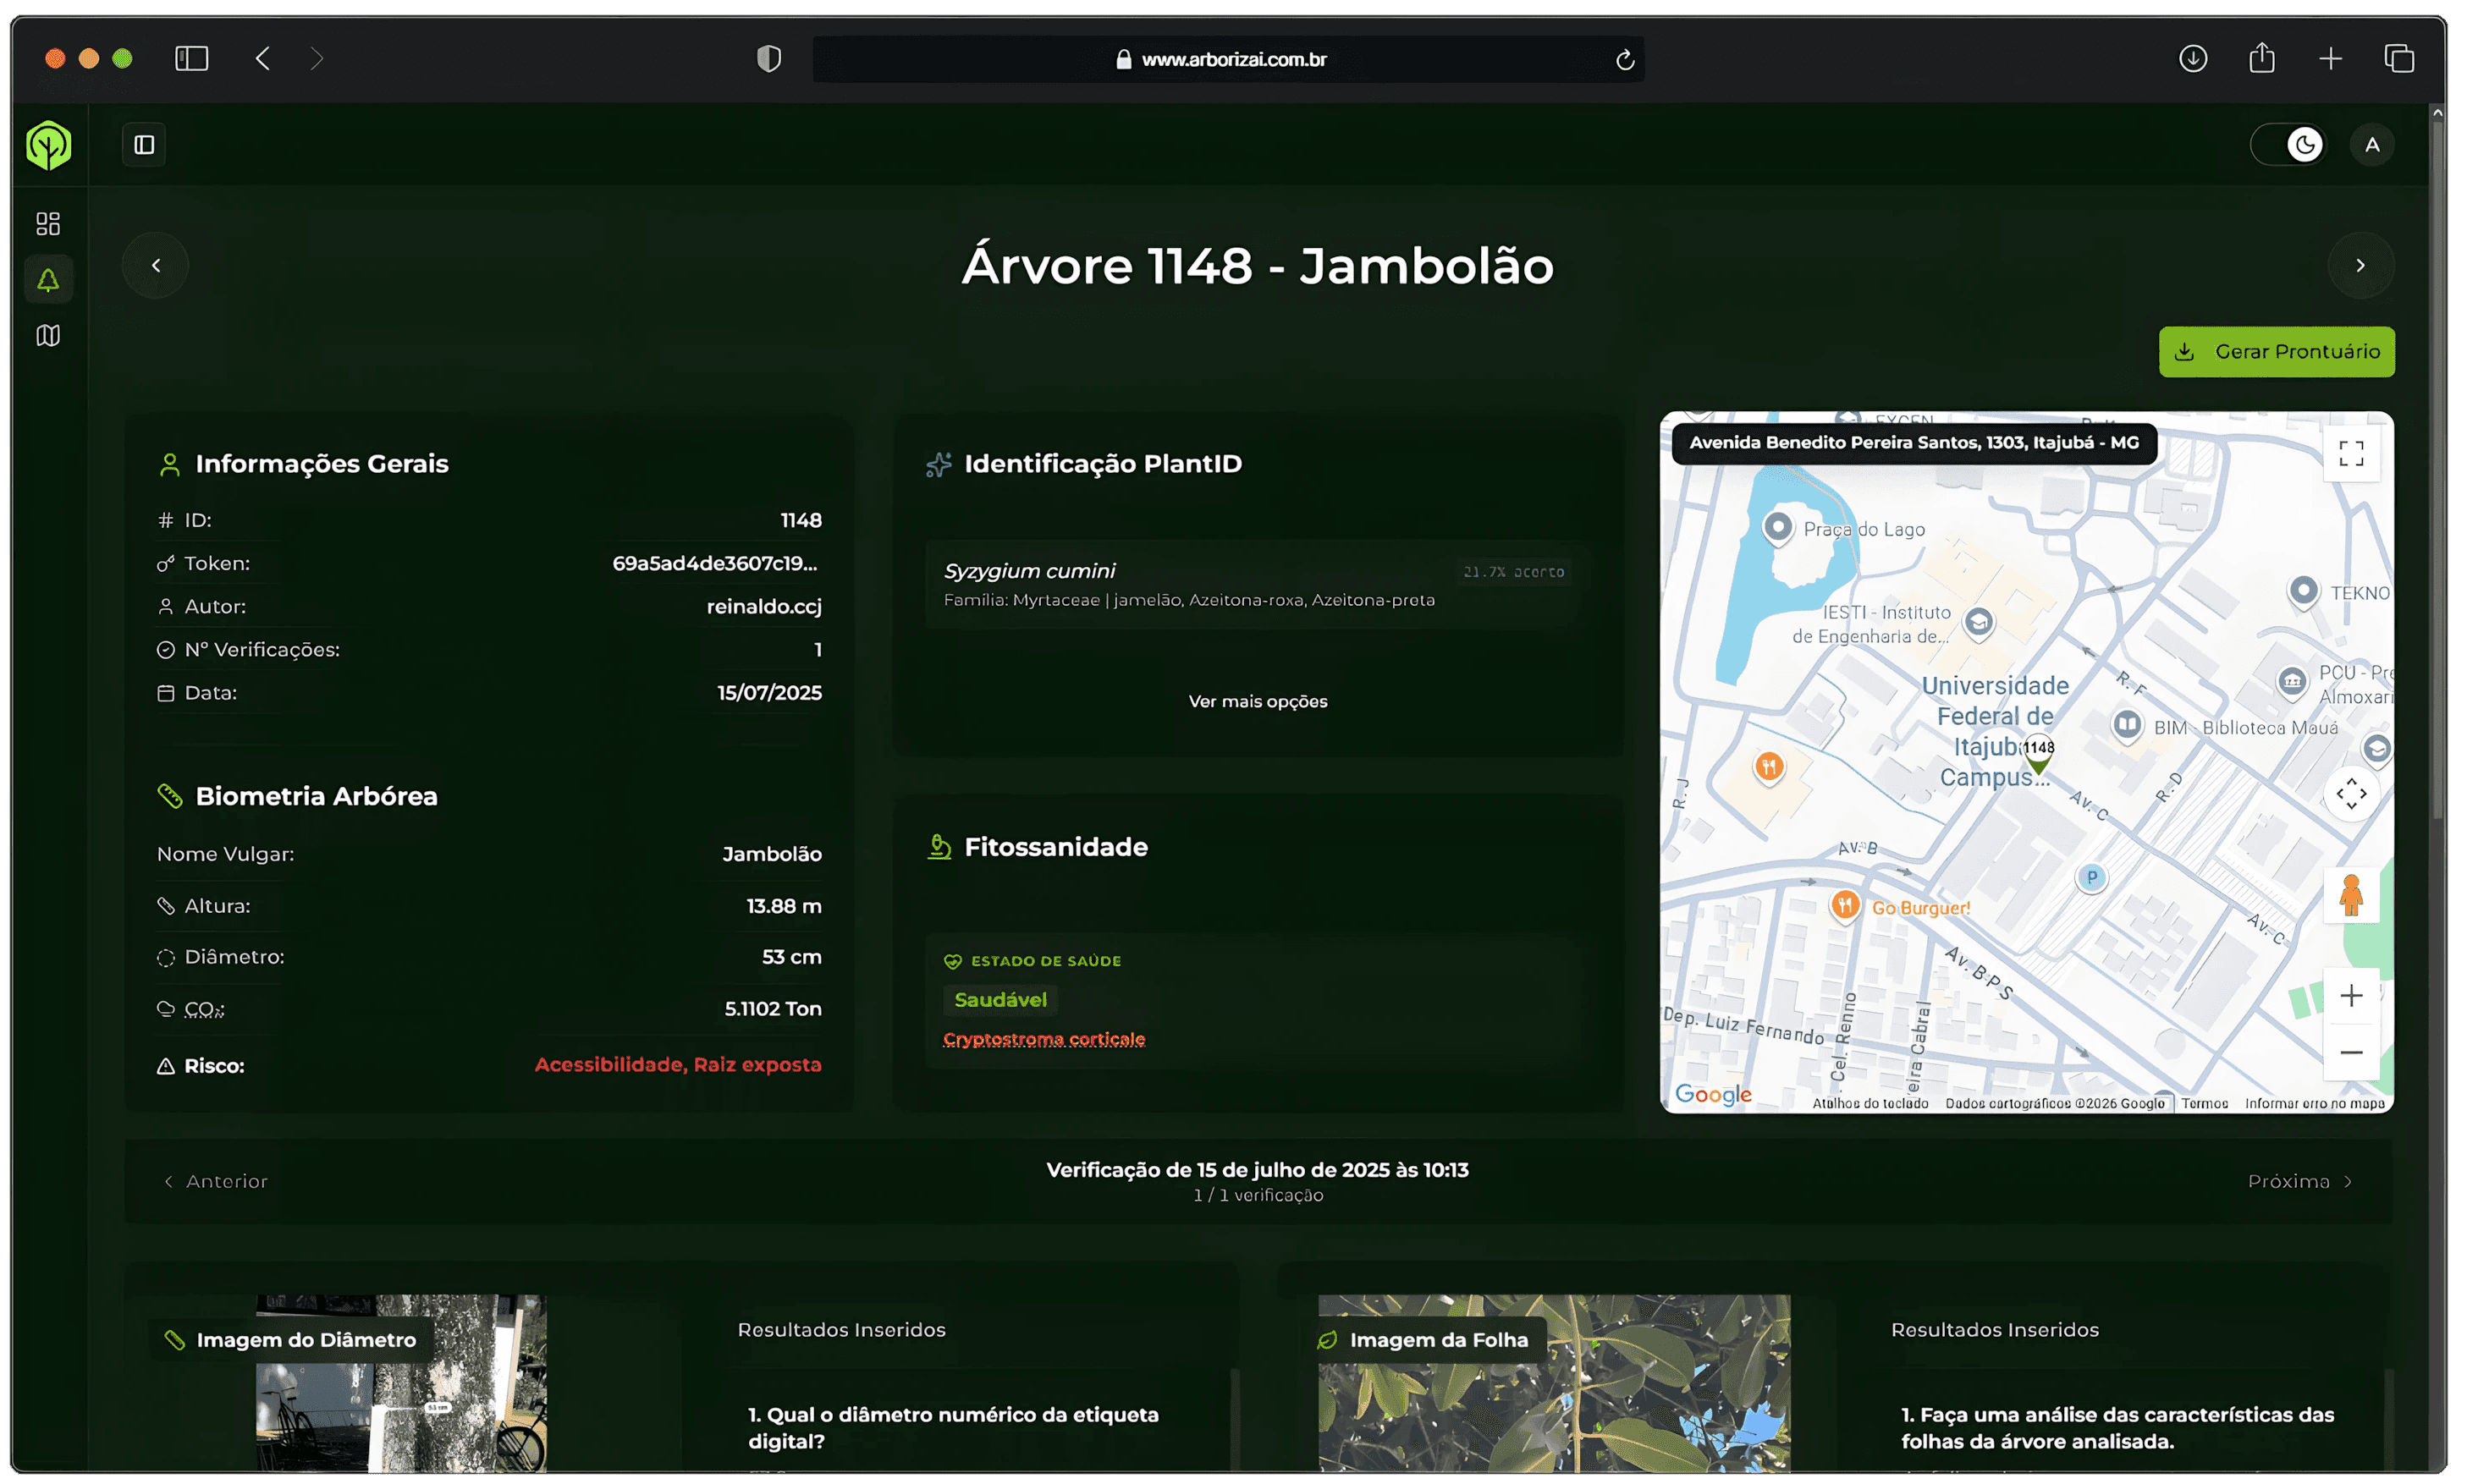The height and width of the screenshot is (1484, 2467).
Task: Toggle dark mode switch
Action: pyautogui.click(x=2289, y=145)
